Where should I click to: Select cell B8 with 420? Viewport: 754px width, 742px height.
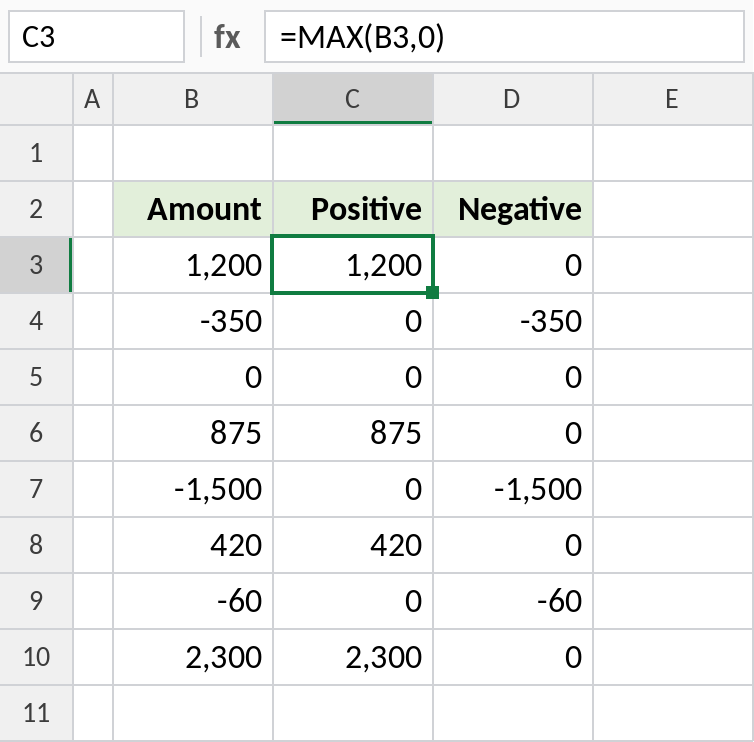(x=192, y=545)
